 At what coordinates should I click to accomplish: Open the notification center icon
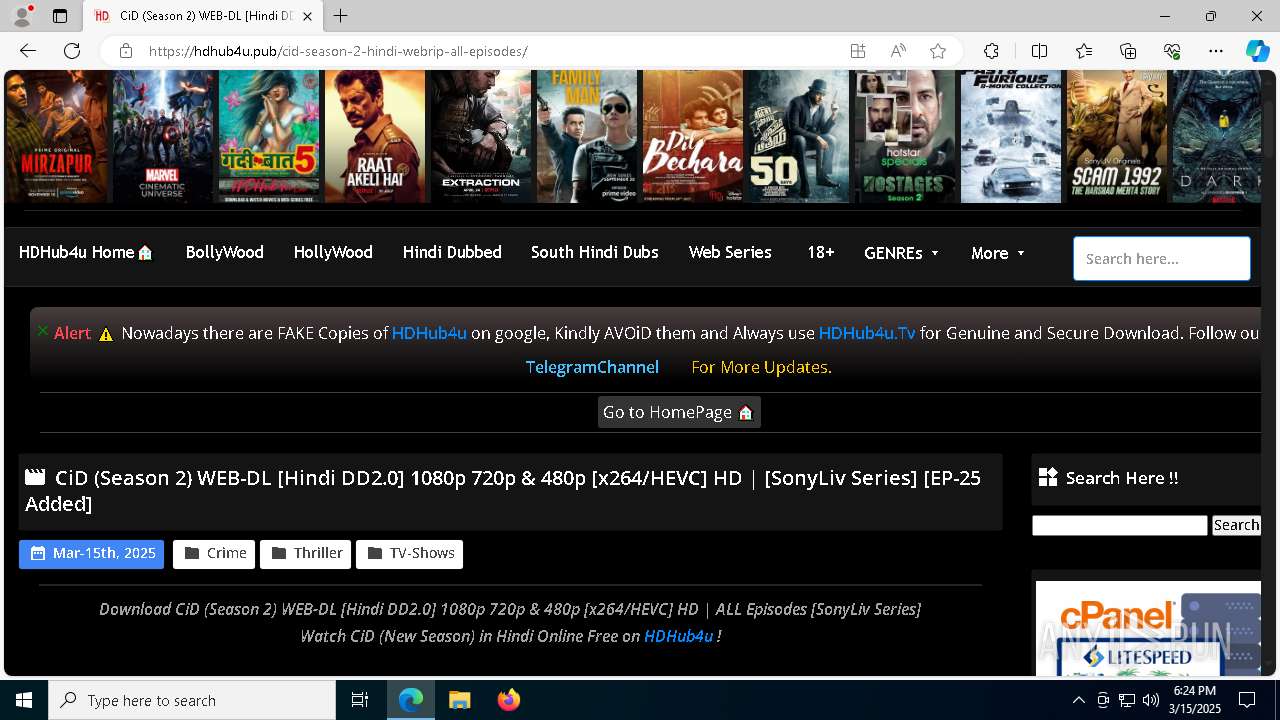[1247, 700]
